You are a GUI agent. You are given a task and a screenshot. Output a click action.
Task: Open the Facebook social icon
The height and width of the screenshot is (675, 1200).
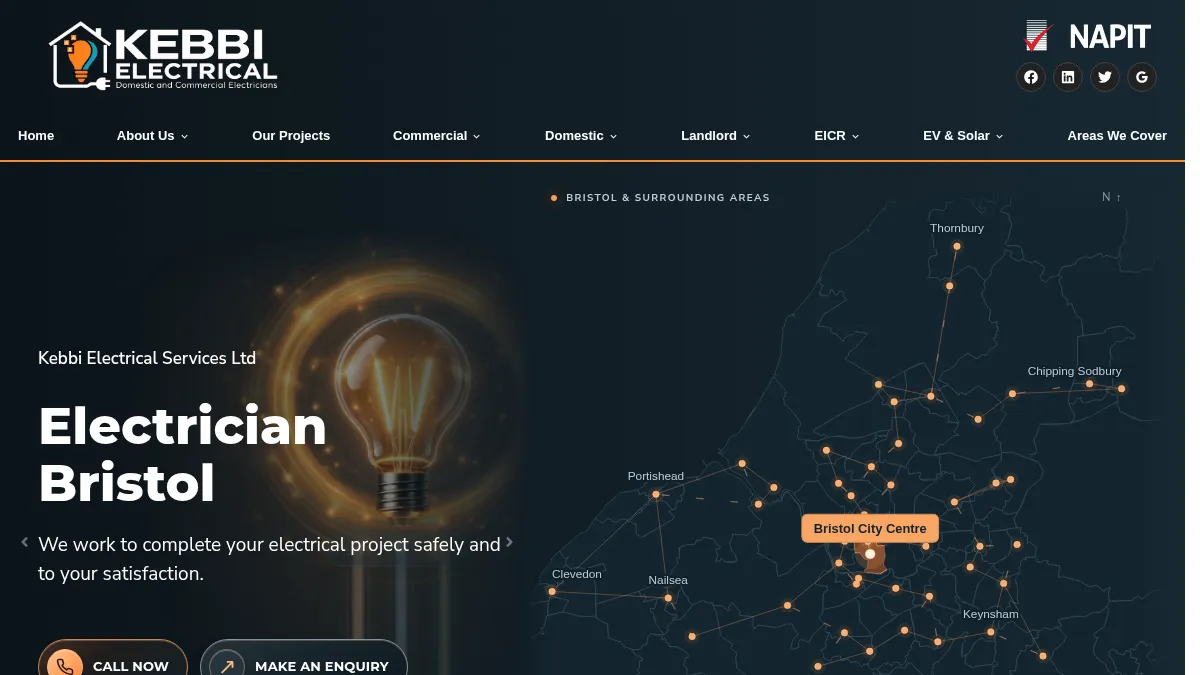[x=1031, y=77]
